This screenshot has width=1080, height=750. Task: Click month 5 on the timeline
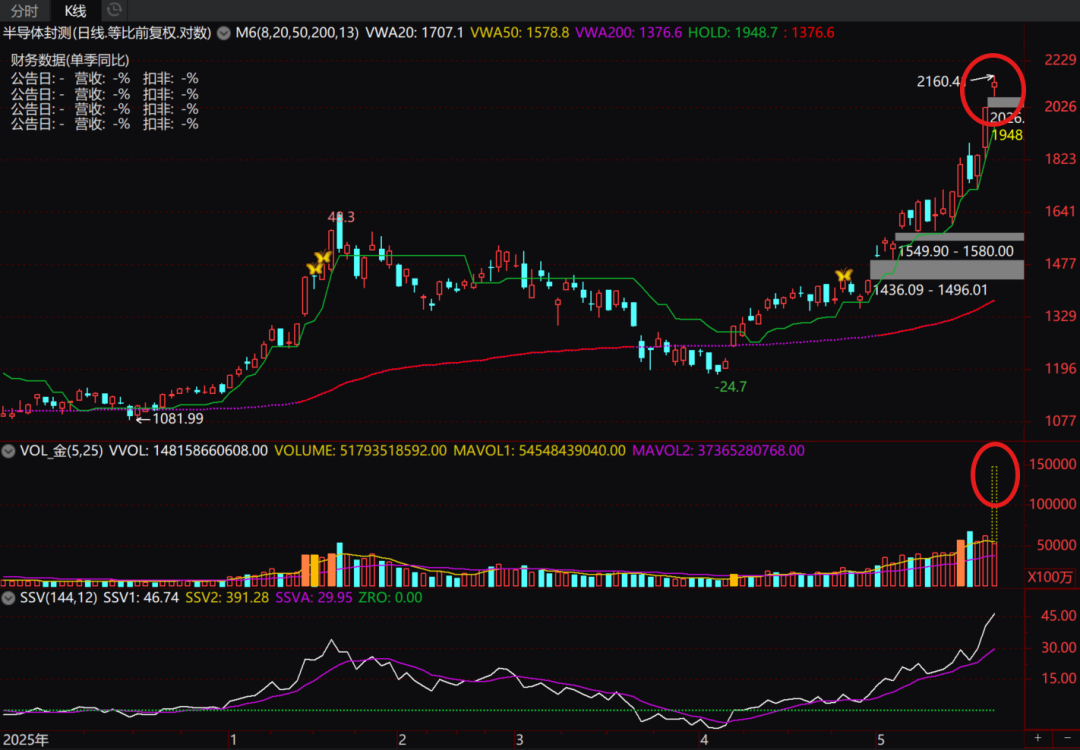point(880,740)
